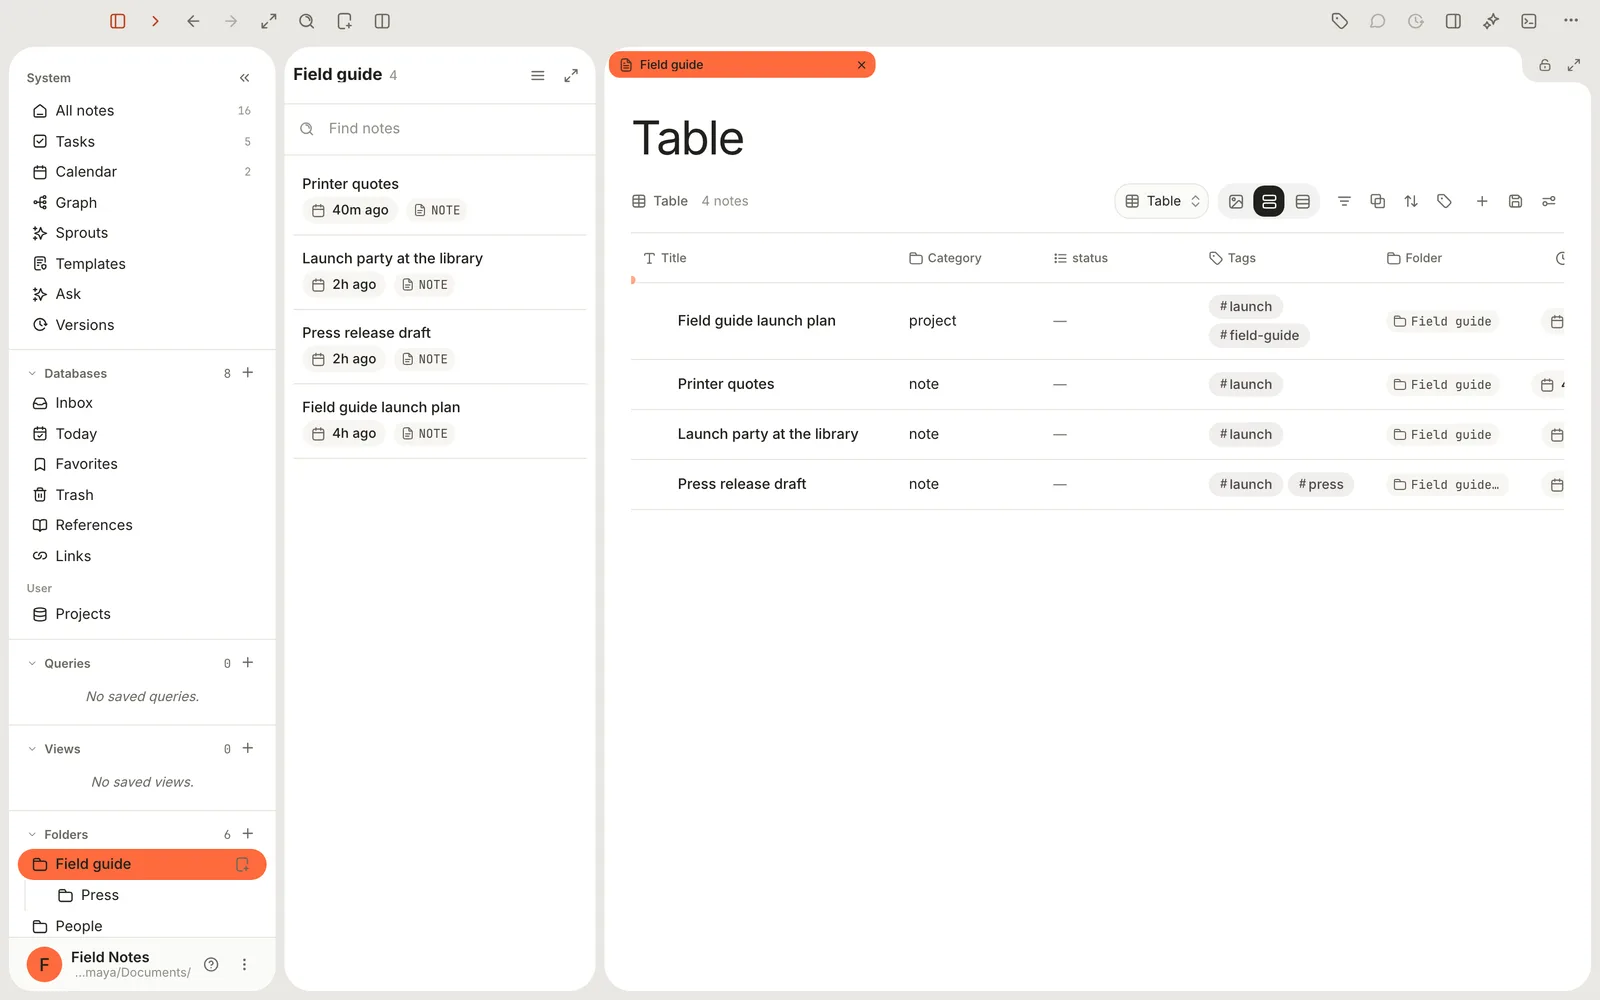Open the Press release draft note card

440,347
